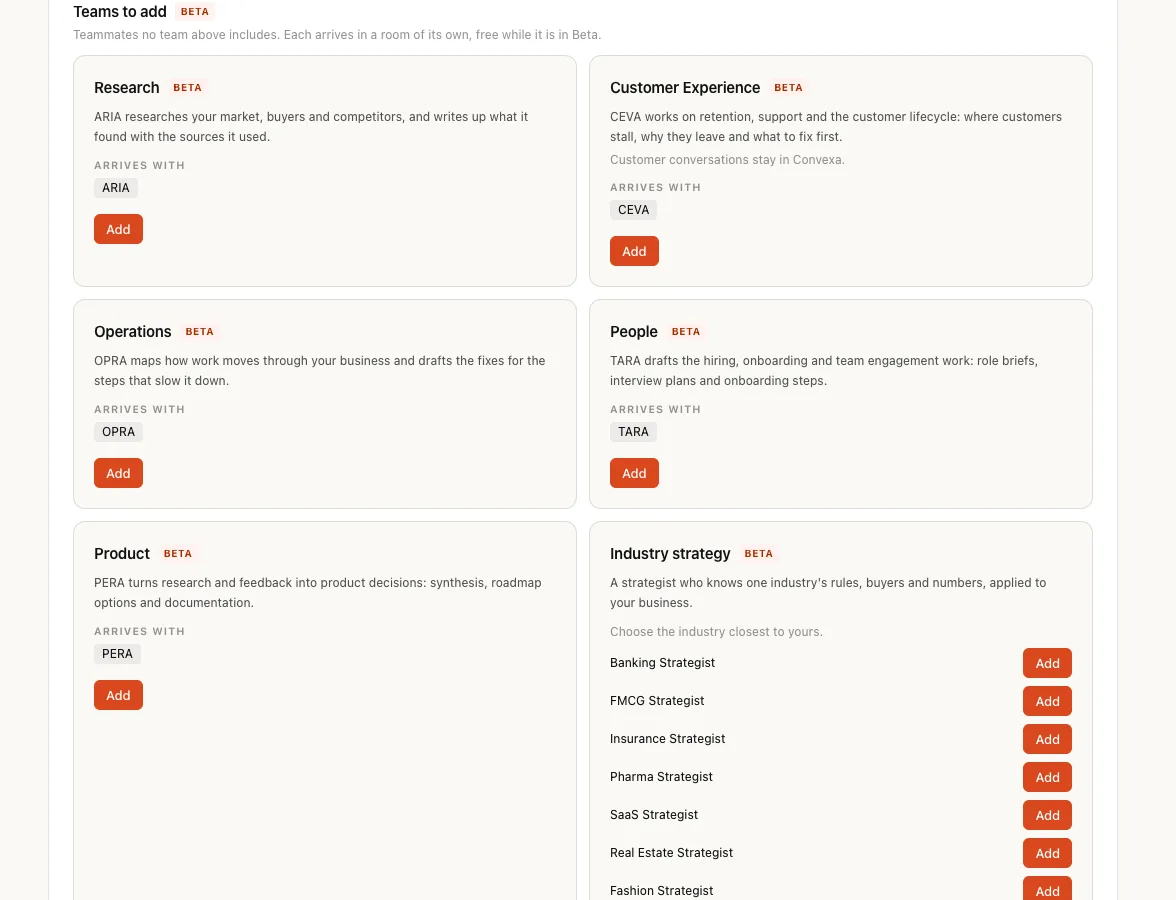Screen dimensions: 1176x900
Task: Click the SaaS Strategist label
Action: [x=654, y=814]
